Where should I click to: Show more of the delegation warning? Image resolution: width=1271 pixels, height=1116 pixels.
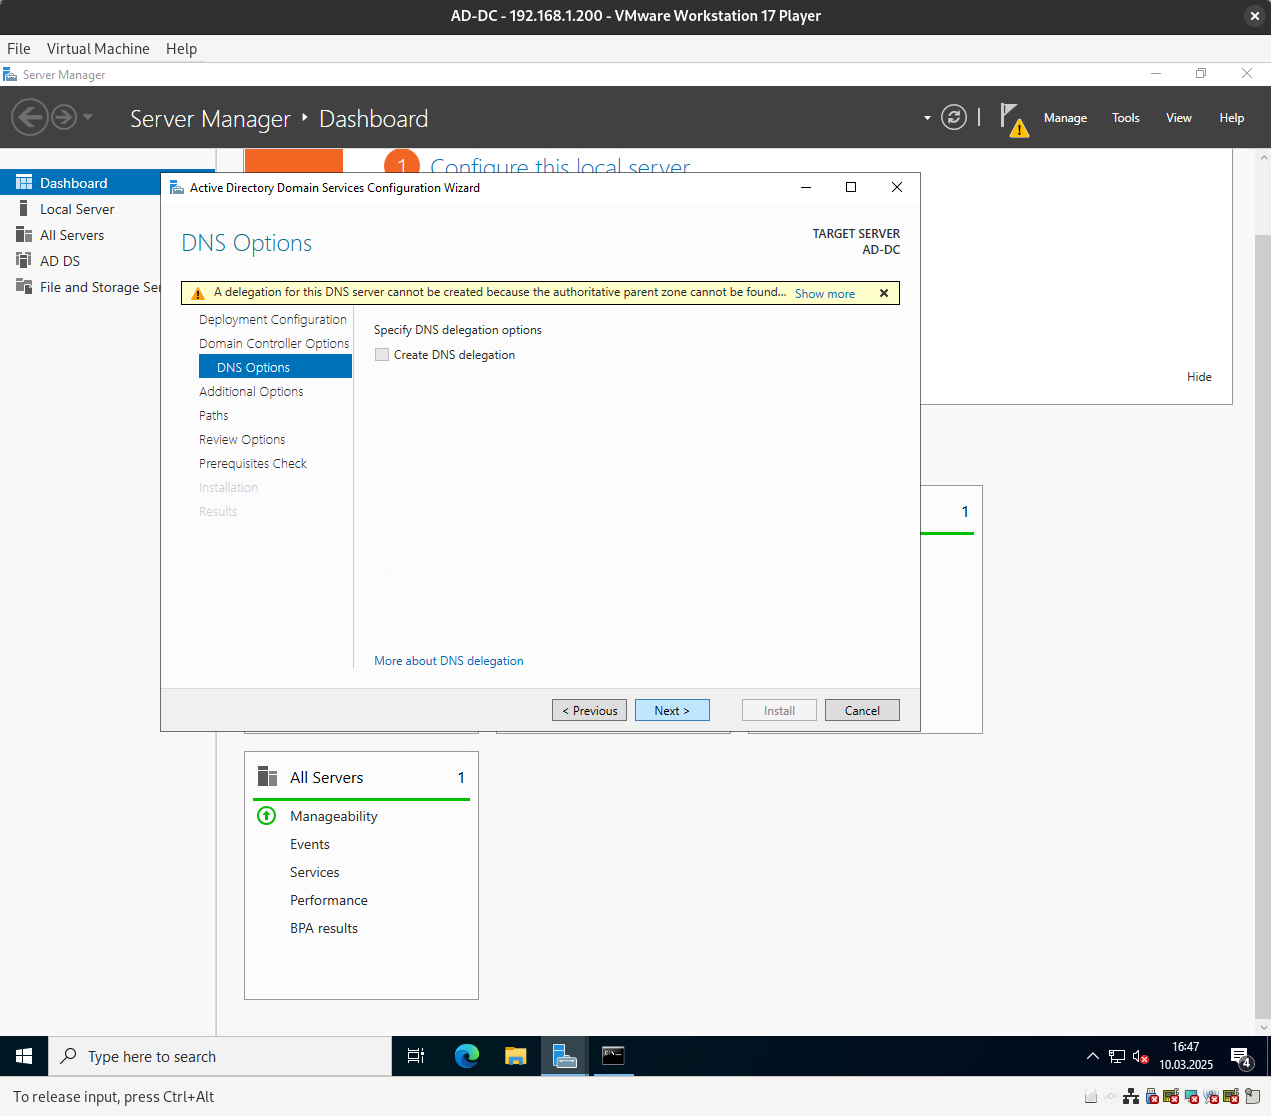pyautogui.click(x=824, y=294)
